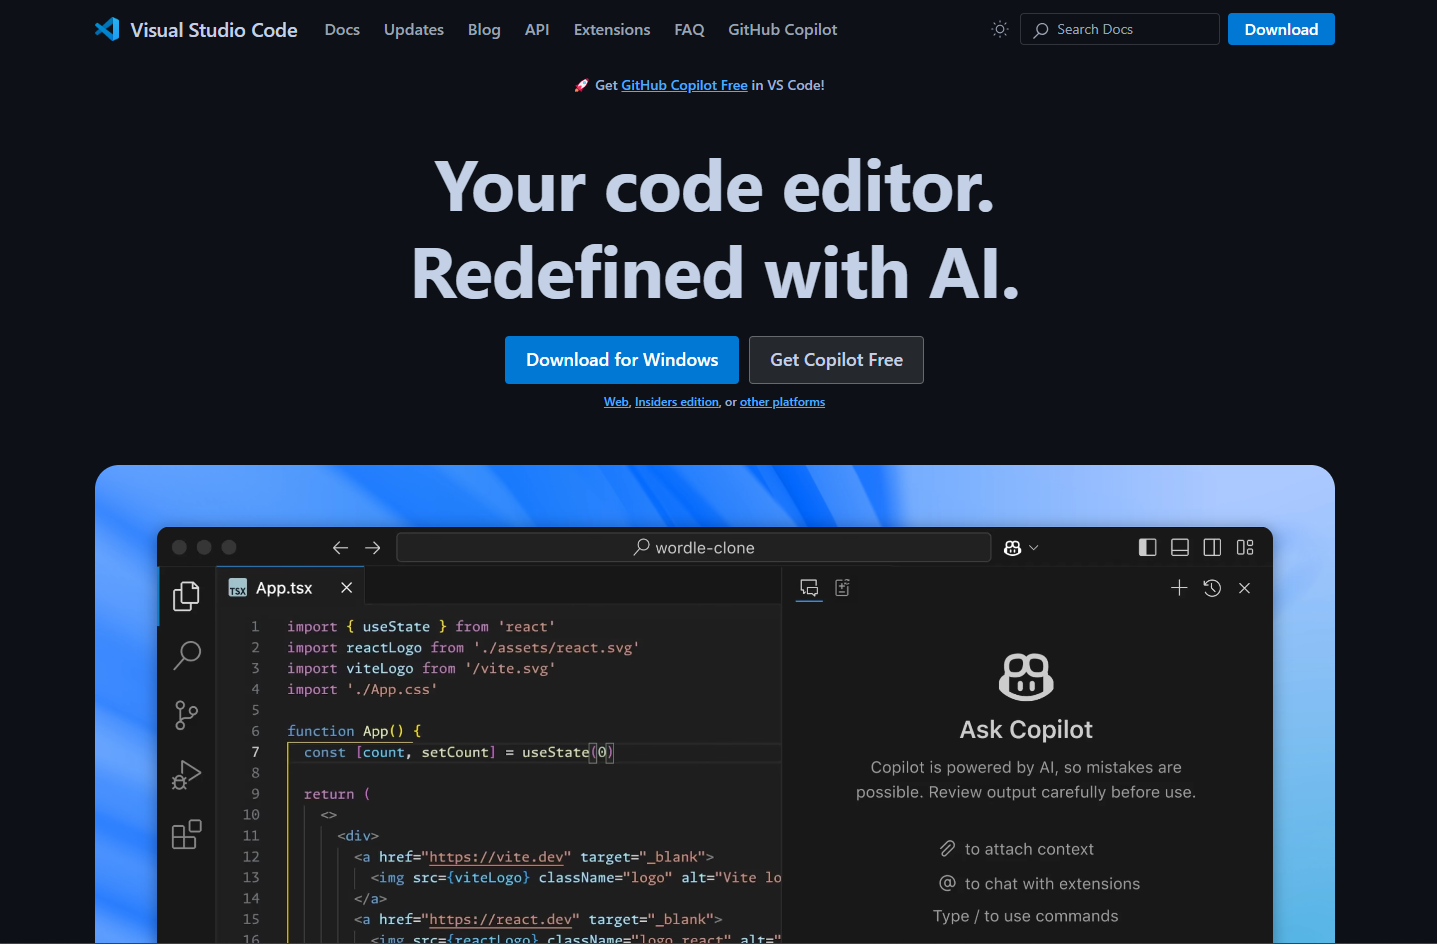
Task: Open the Docs menu item
Action: pos(342,30)
